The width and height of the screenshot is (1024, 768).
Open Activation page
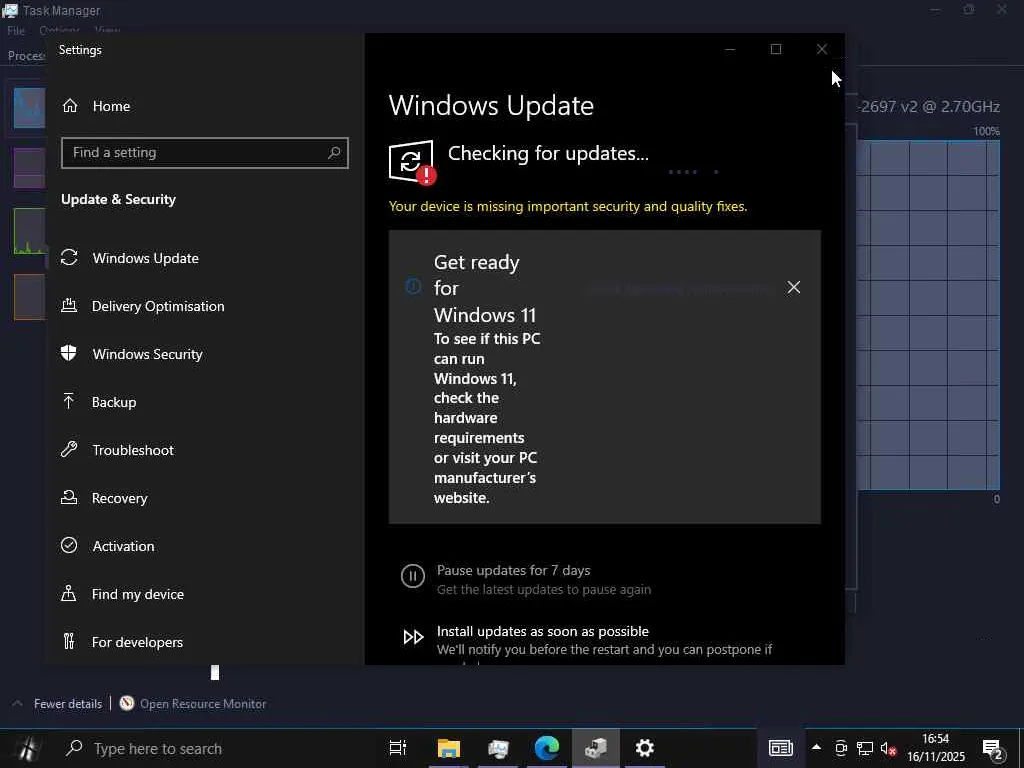[x=123, y=546]
